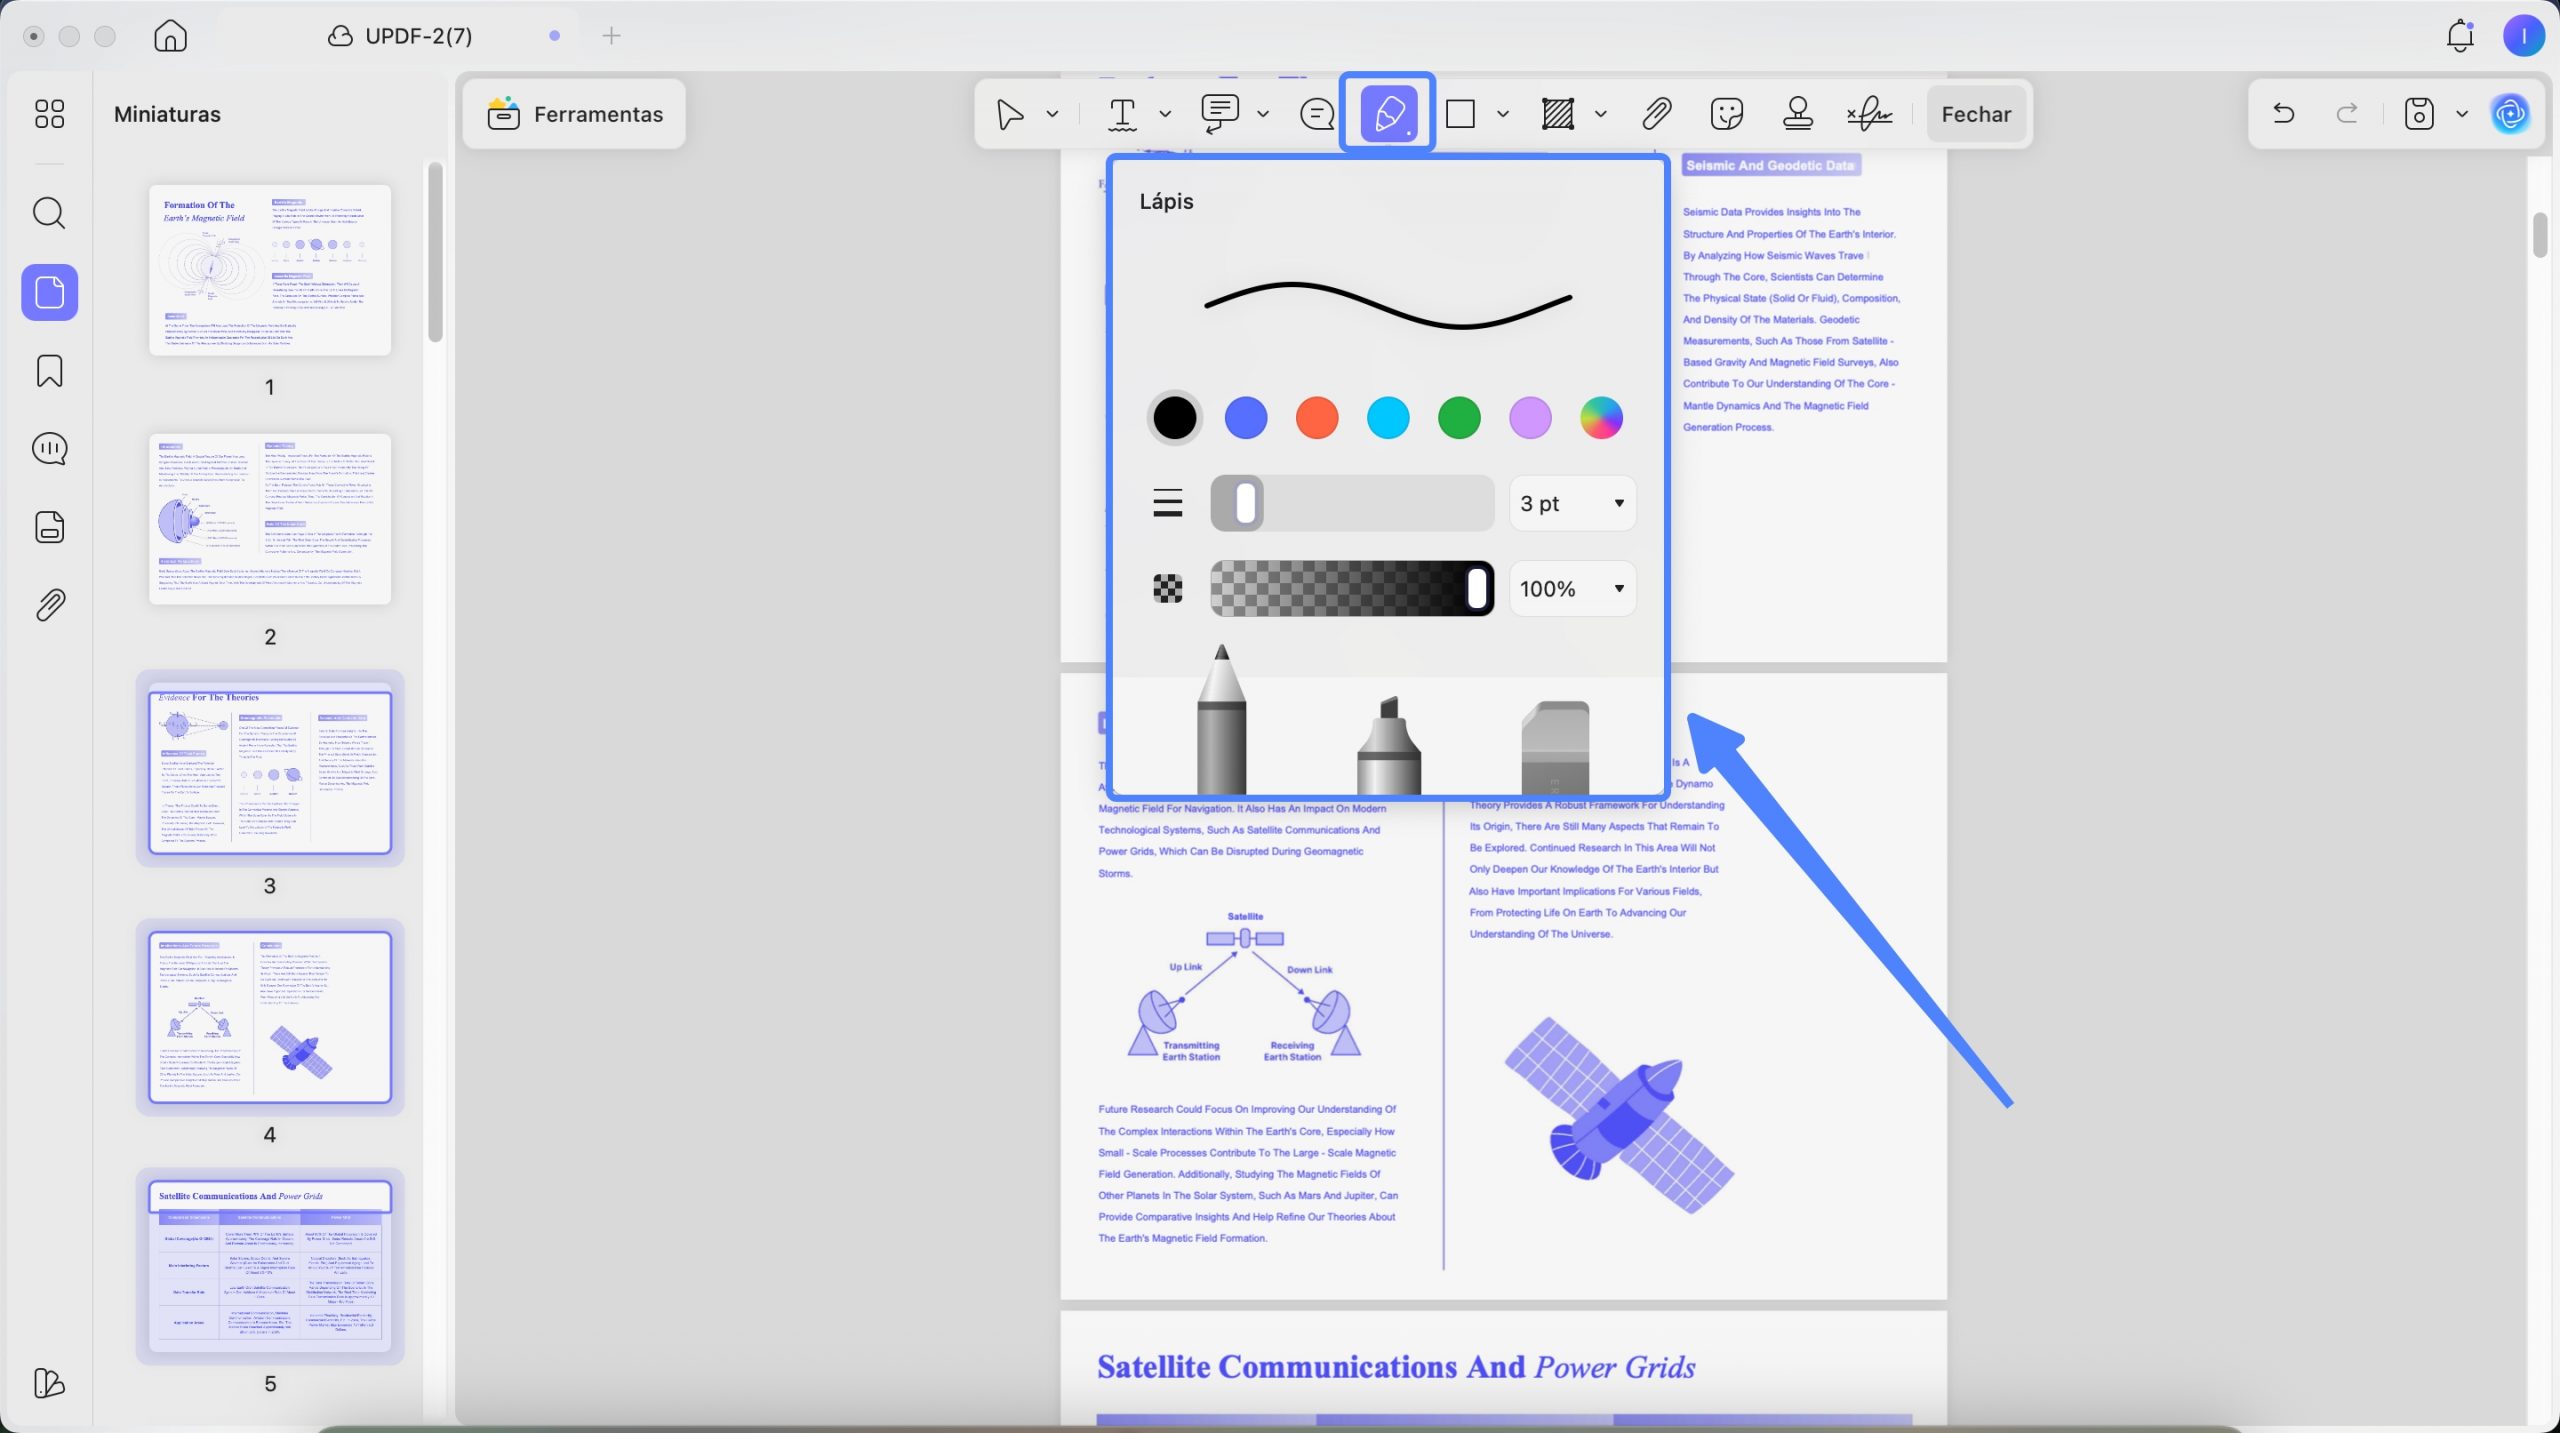Undo the last action

(x=2283, y=113)
